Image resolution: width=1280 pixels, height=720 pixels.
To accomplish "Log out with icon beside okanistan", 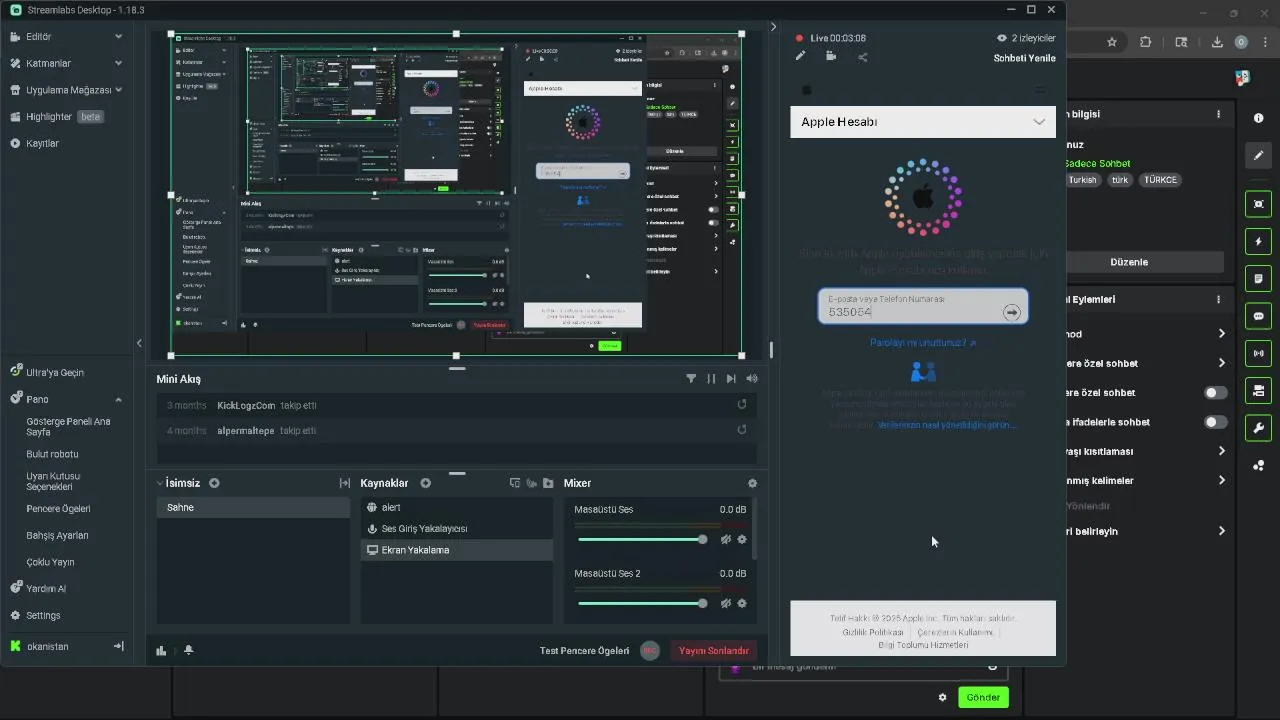I will pos(118,646).
